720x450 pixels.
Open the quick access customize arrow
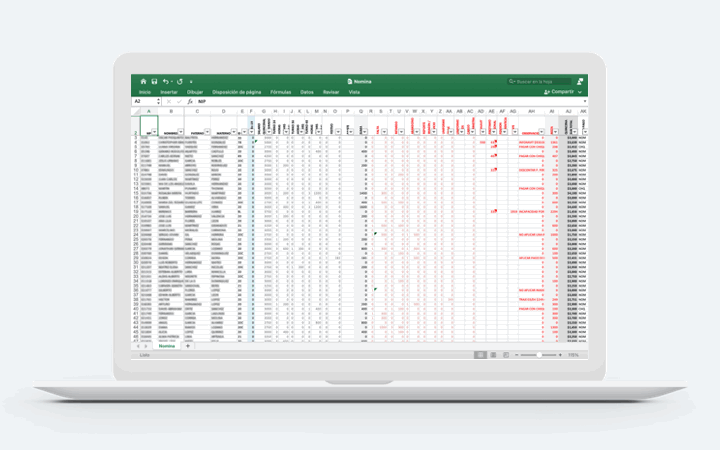click(x=191, y=82)
